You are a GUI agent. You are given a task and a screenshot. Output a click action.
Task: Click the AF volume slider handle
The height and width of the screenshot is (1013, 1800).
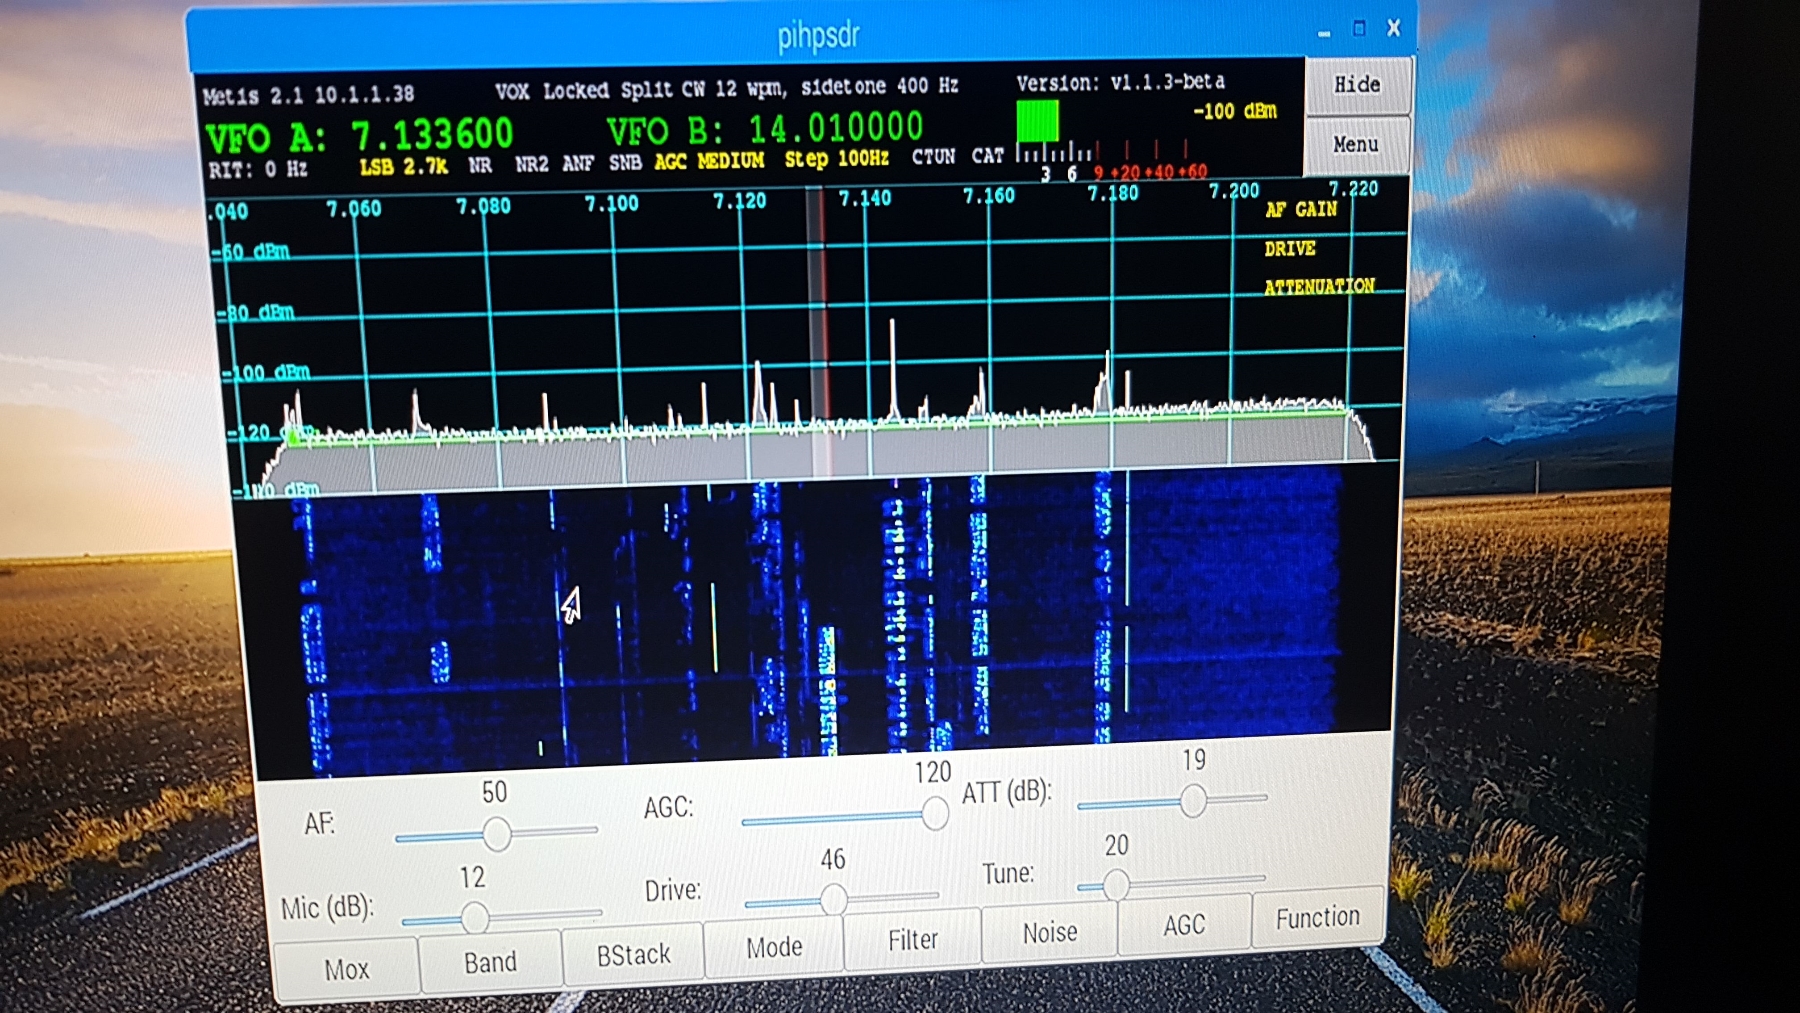click(497, 833)
